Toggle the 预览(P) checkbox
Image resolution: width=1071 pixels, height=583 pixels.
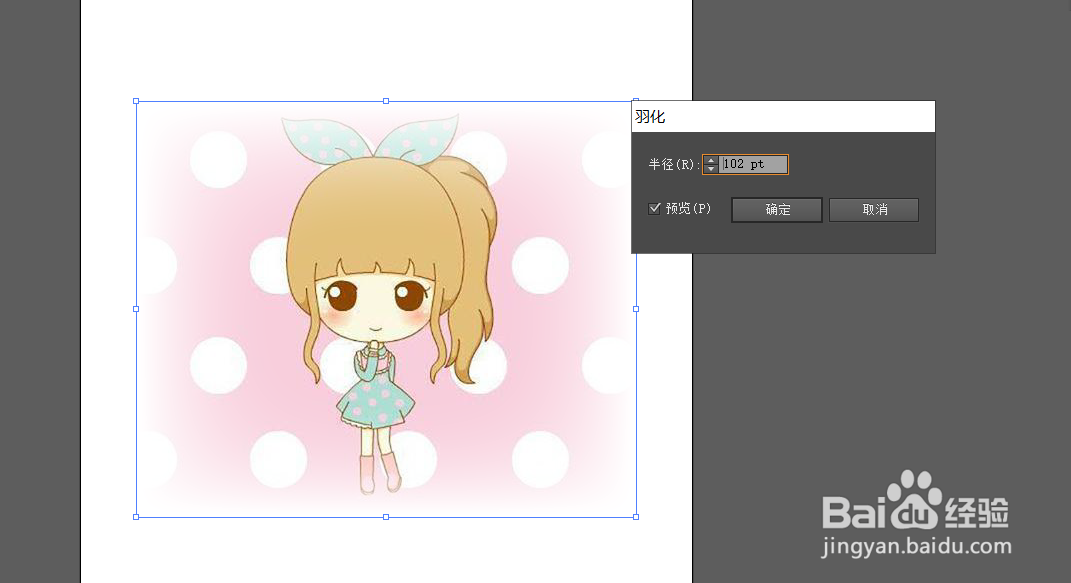(x=654, y=208)
